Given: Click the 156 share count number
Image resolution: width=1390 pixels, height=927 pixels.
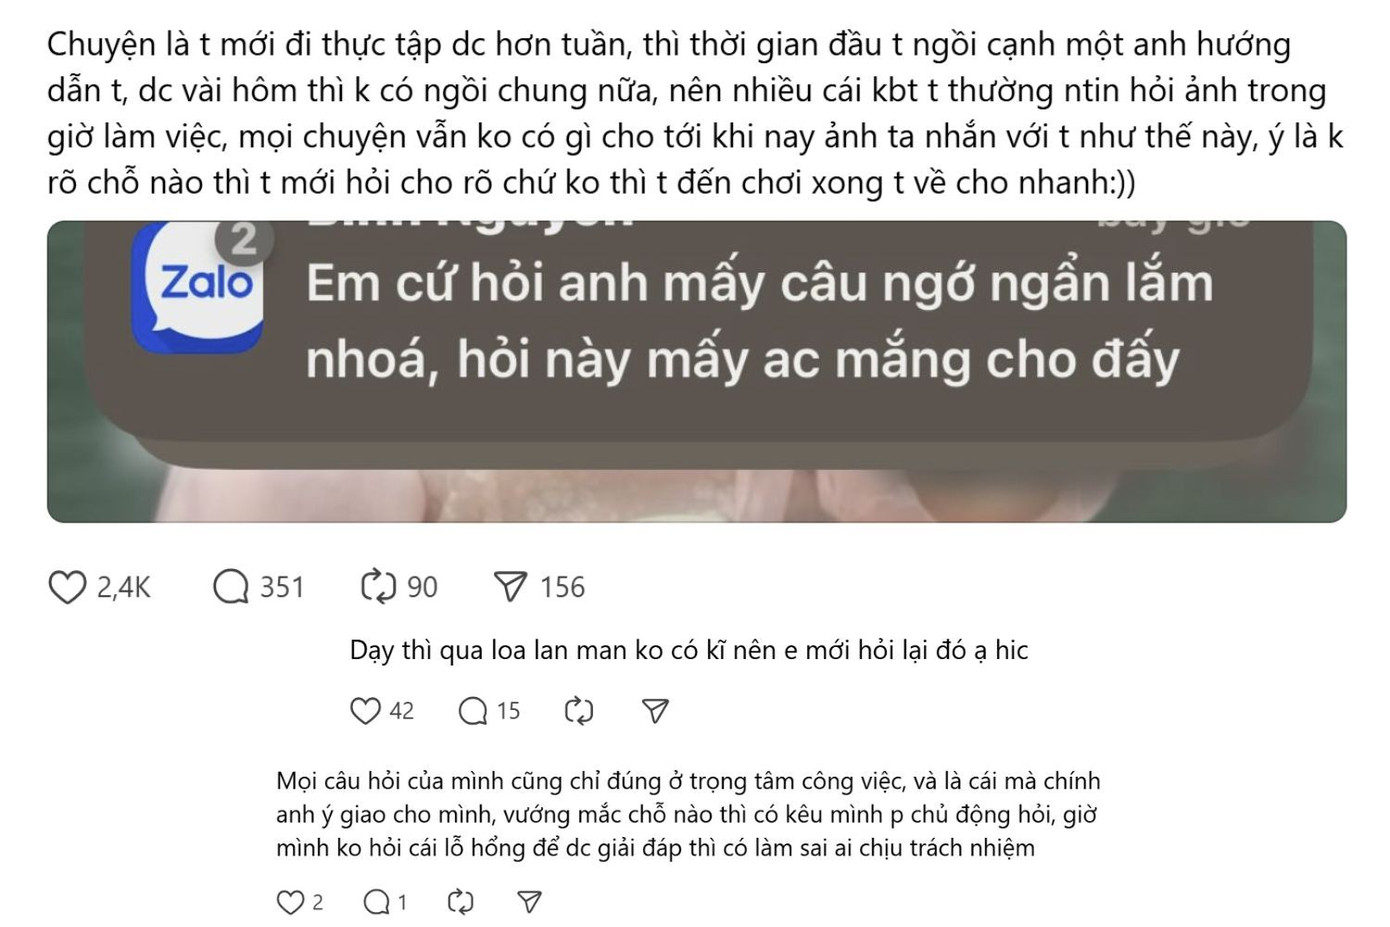Looking at the screenshot, I should point(562,587).
